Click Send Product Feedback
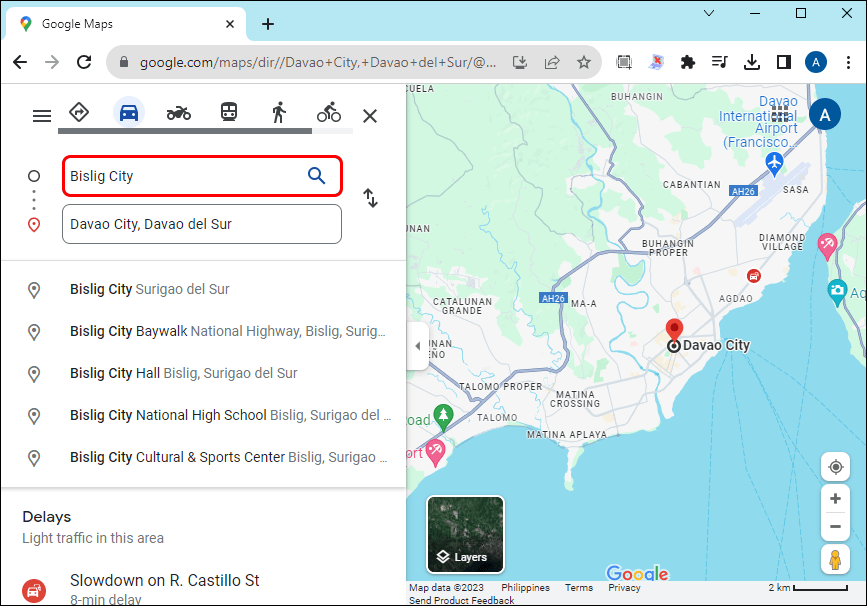The image size is (867, 606). pyautogui.click(x=461, y=600)
